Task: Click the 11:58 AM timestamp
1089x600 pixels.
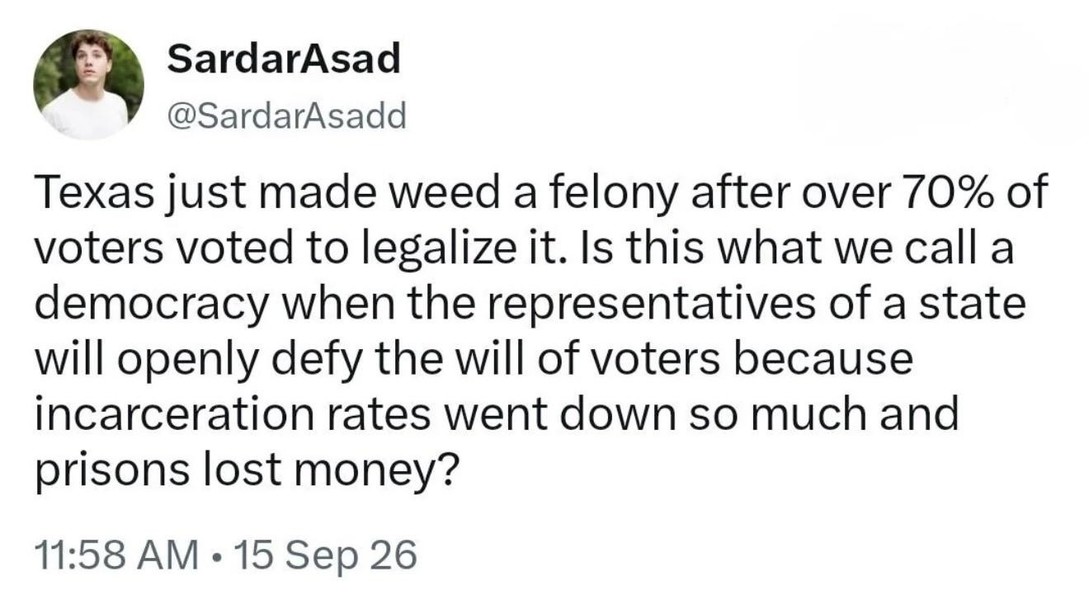Action: click(117, 556)
